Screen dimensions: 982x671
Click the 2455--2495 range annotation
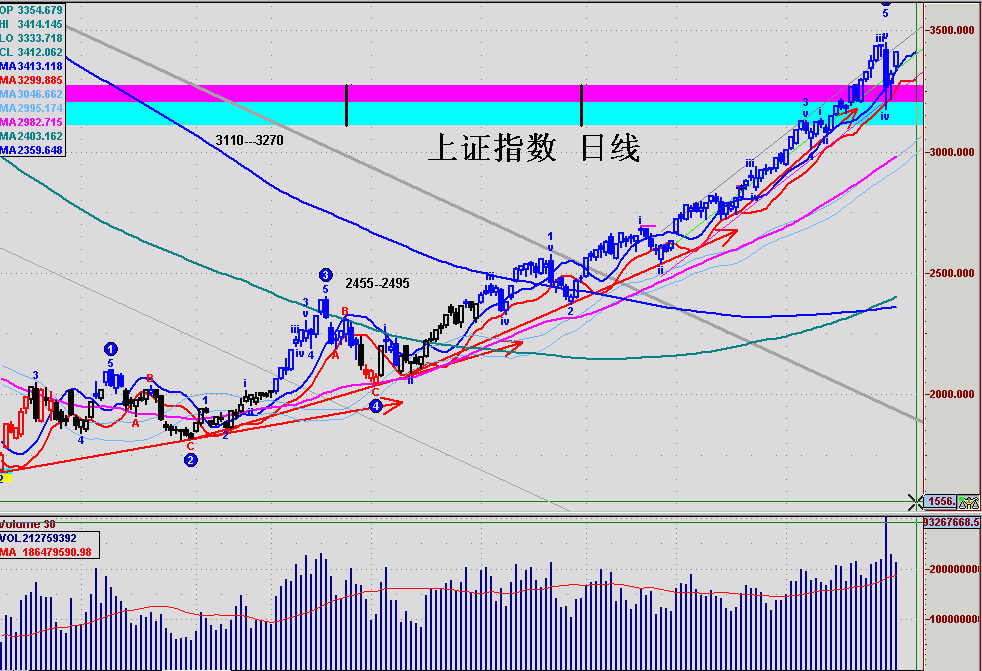(378, 283)
